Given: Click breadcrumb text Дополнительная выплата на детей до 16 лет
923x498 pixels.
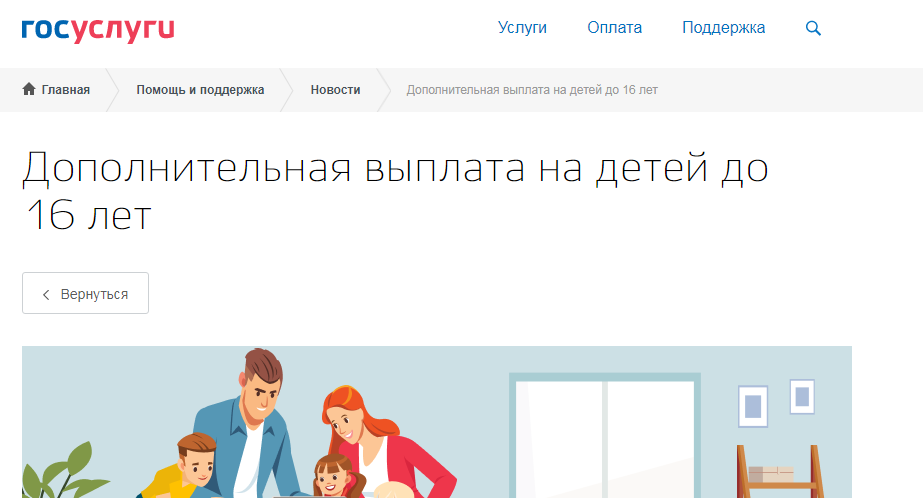Looking at the screenshot, I should pyautogui.click(x=532, y=89).
